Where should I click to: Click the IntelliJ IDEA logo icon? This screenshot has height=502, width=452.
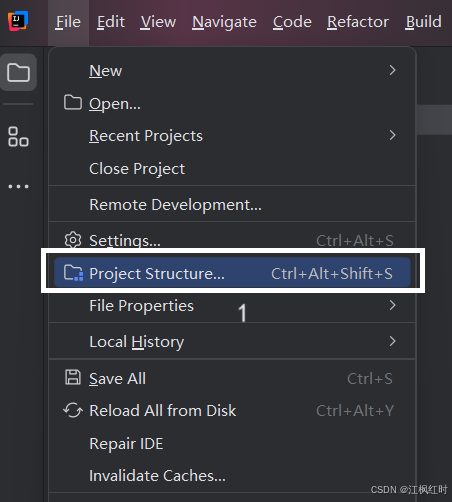tap(18, 21)
